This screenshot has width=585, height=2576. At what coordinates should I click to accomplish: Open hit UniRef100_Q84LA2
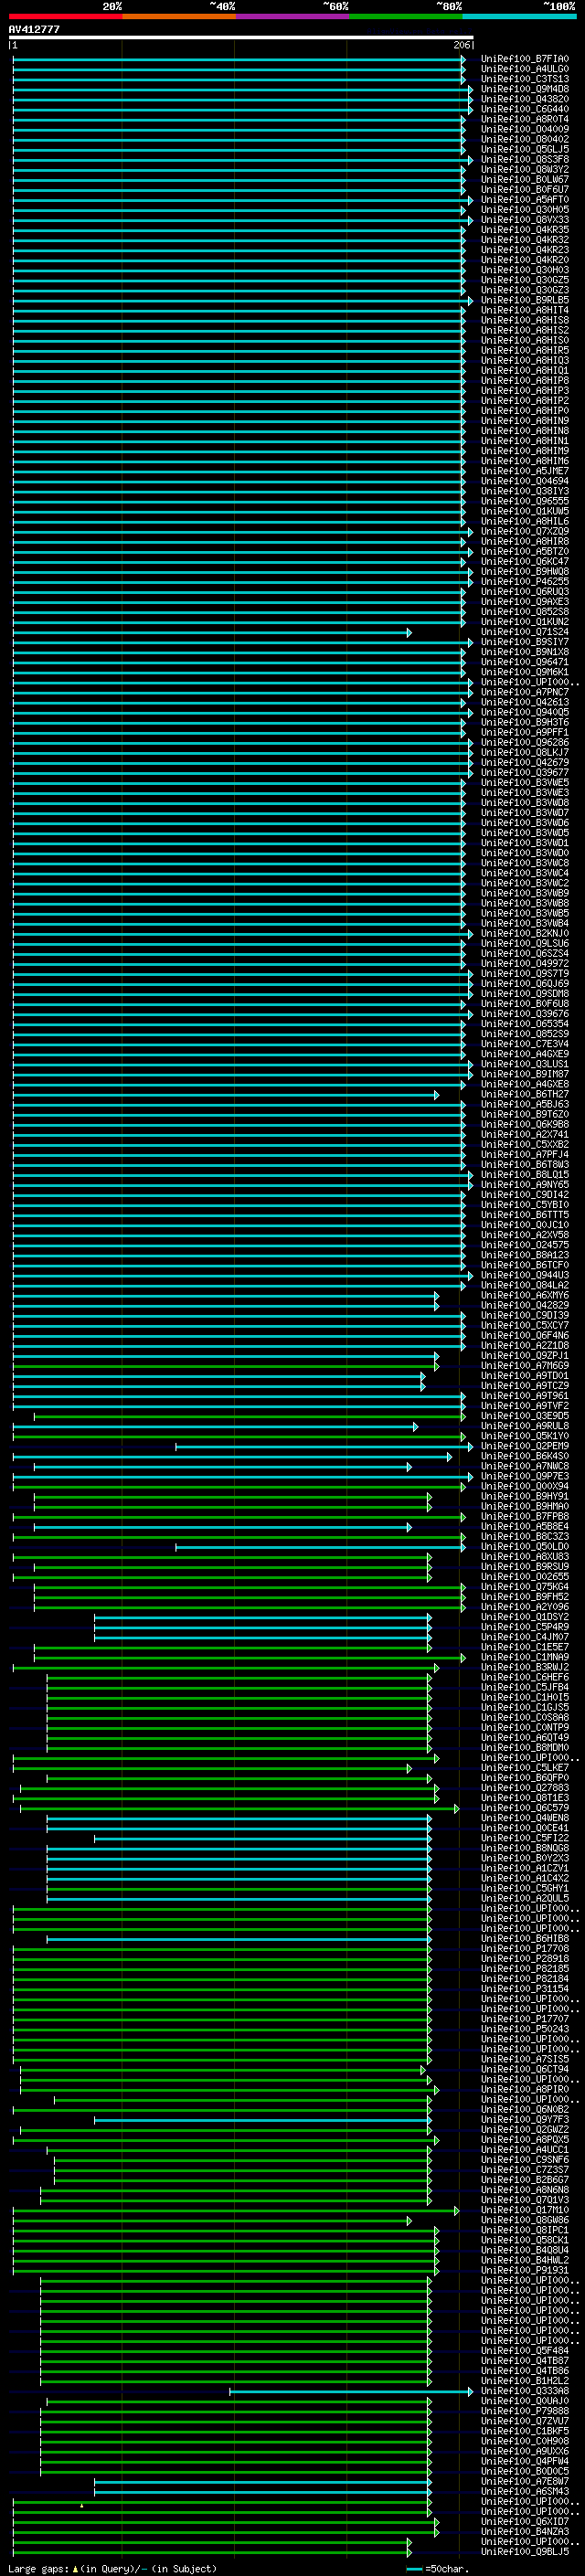pyautogui.click(x=525, y=1285)
